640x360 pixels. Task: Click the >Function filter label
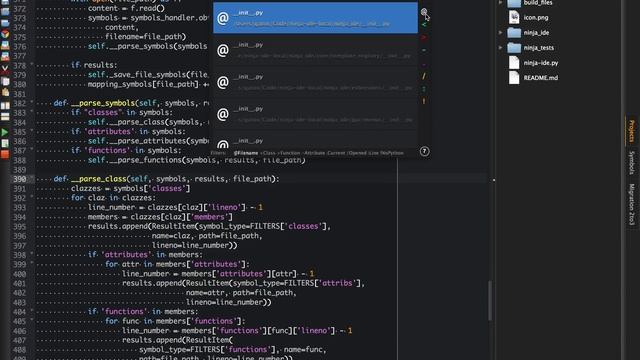[x=290, y=153]
